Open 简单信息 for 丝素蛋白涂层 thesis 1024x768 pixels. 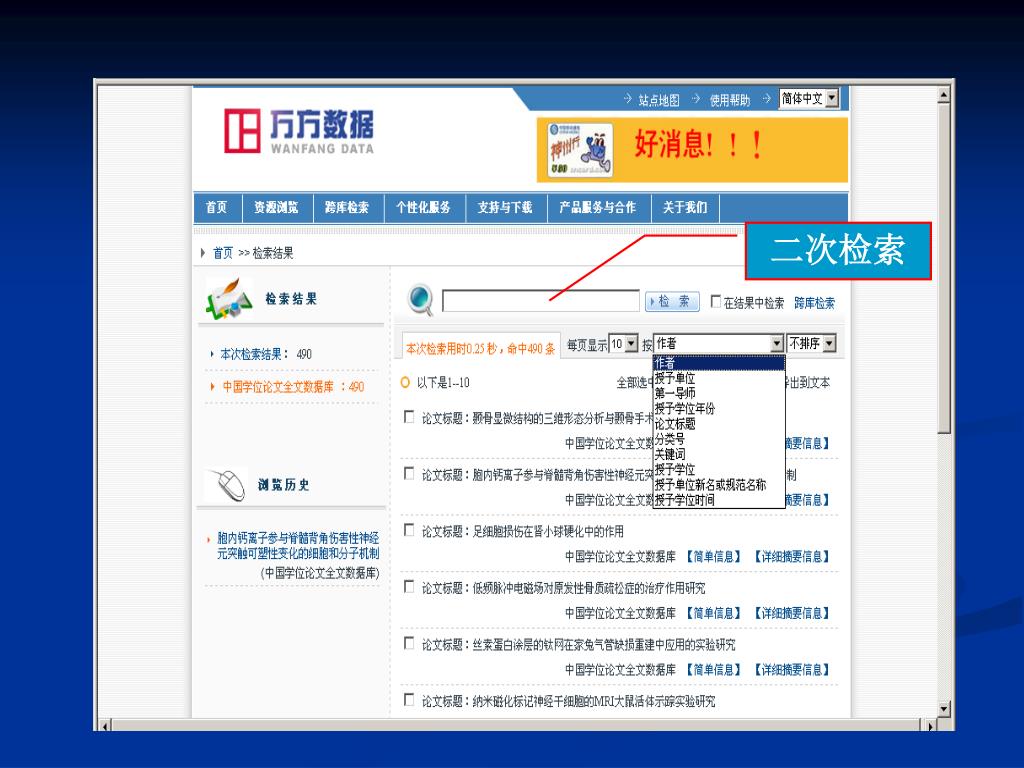tap(712, 669)
